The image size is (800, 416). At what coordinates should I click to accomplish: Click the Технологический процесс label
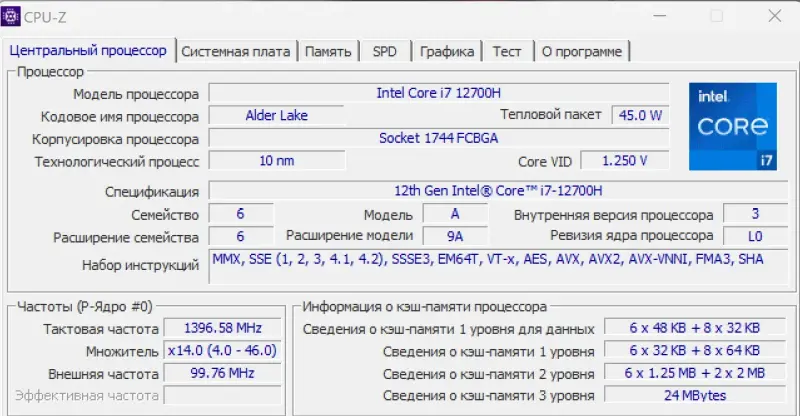(117, 162)
